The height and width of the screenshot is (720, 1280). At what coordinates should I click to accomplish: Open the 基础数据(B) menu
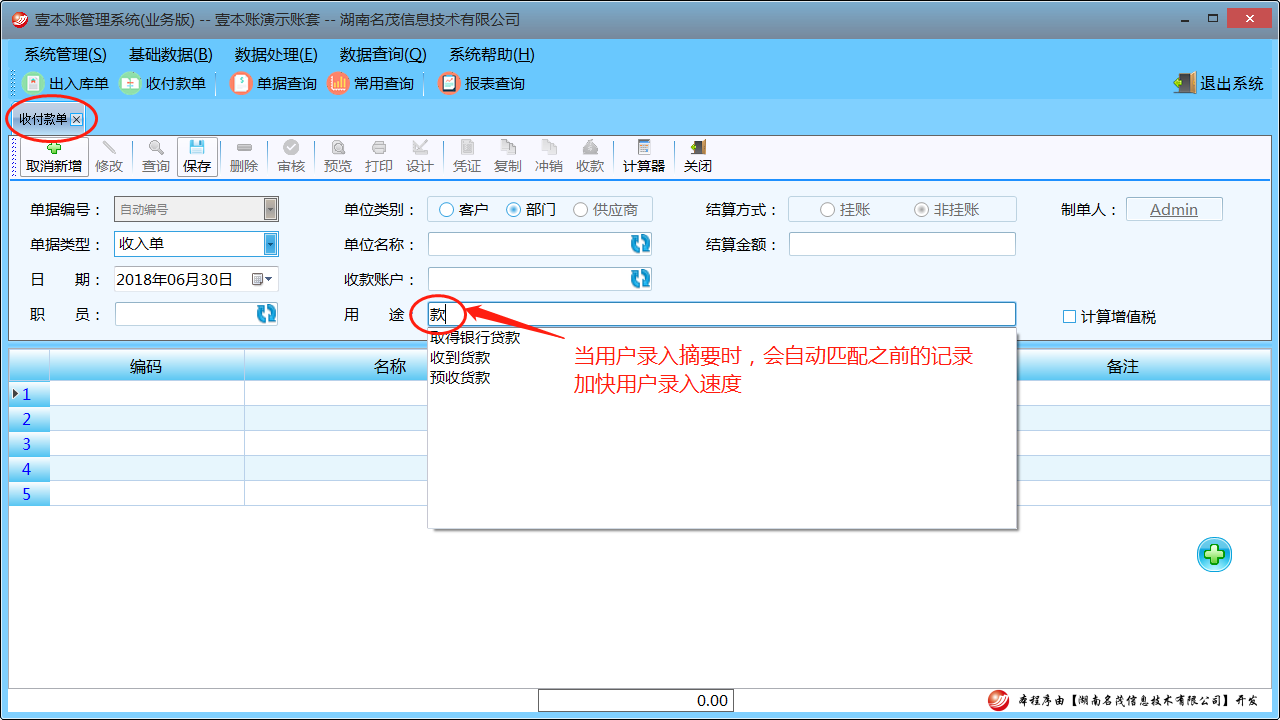[x=171, y=55]
